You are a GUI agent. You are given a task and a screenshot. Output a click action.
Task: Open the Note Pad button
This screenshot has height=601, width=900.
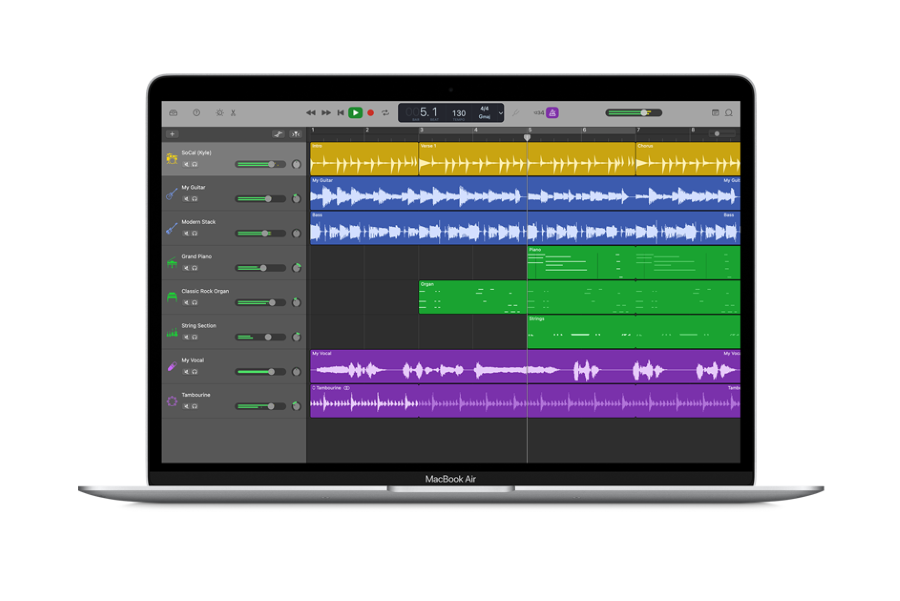[x=715, y=113]
